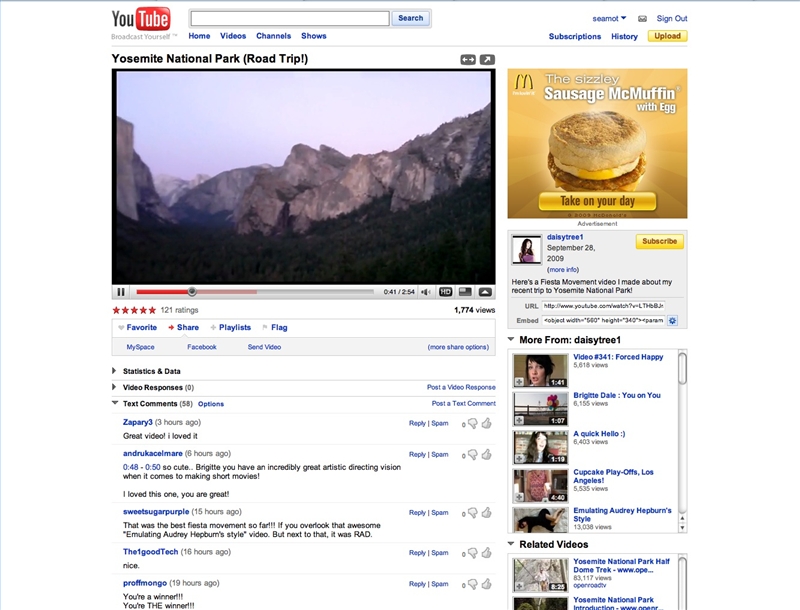800x610 pixels.
Task: Thumbs down The1goodTech's comment
Action: [473, 553]
